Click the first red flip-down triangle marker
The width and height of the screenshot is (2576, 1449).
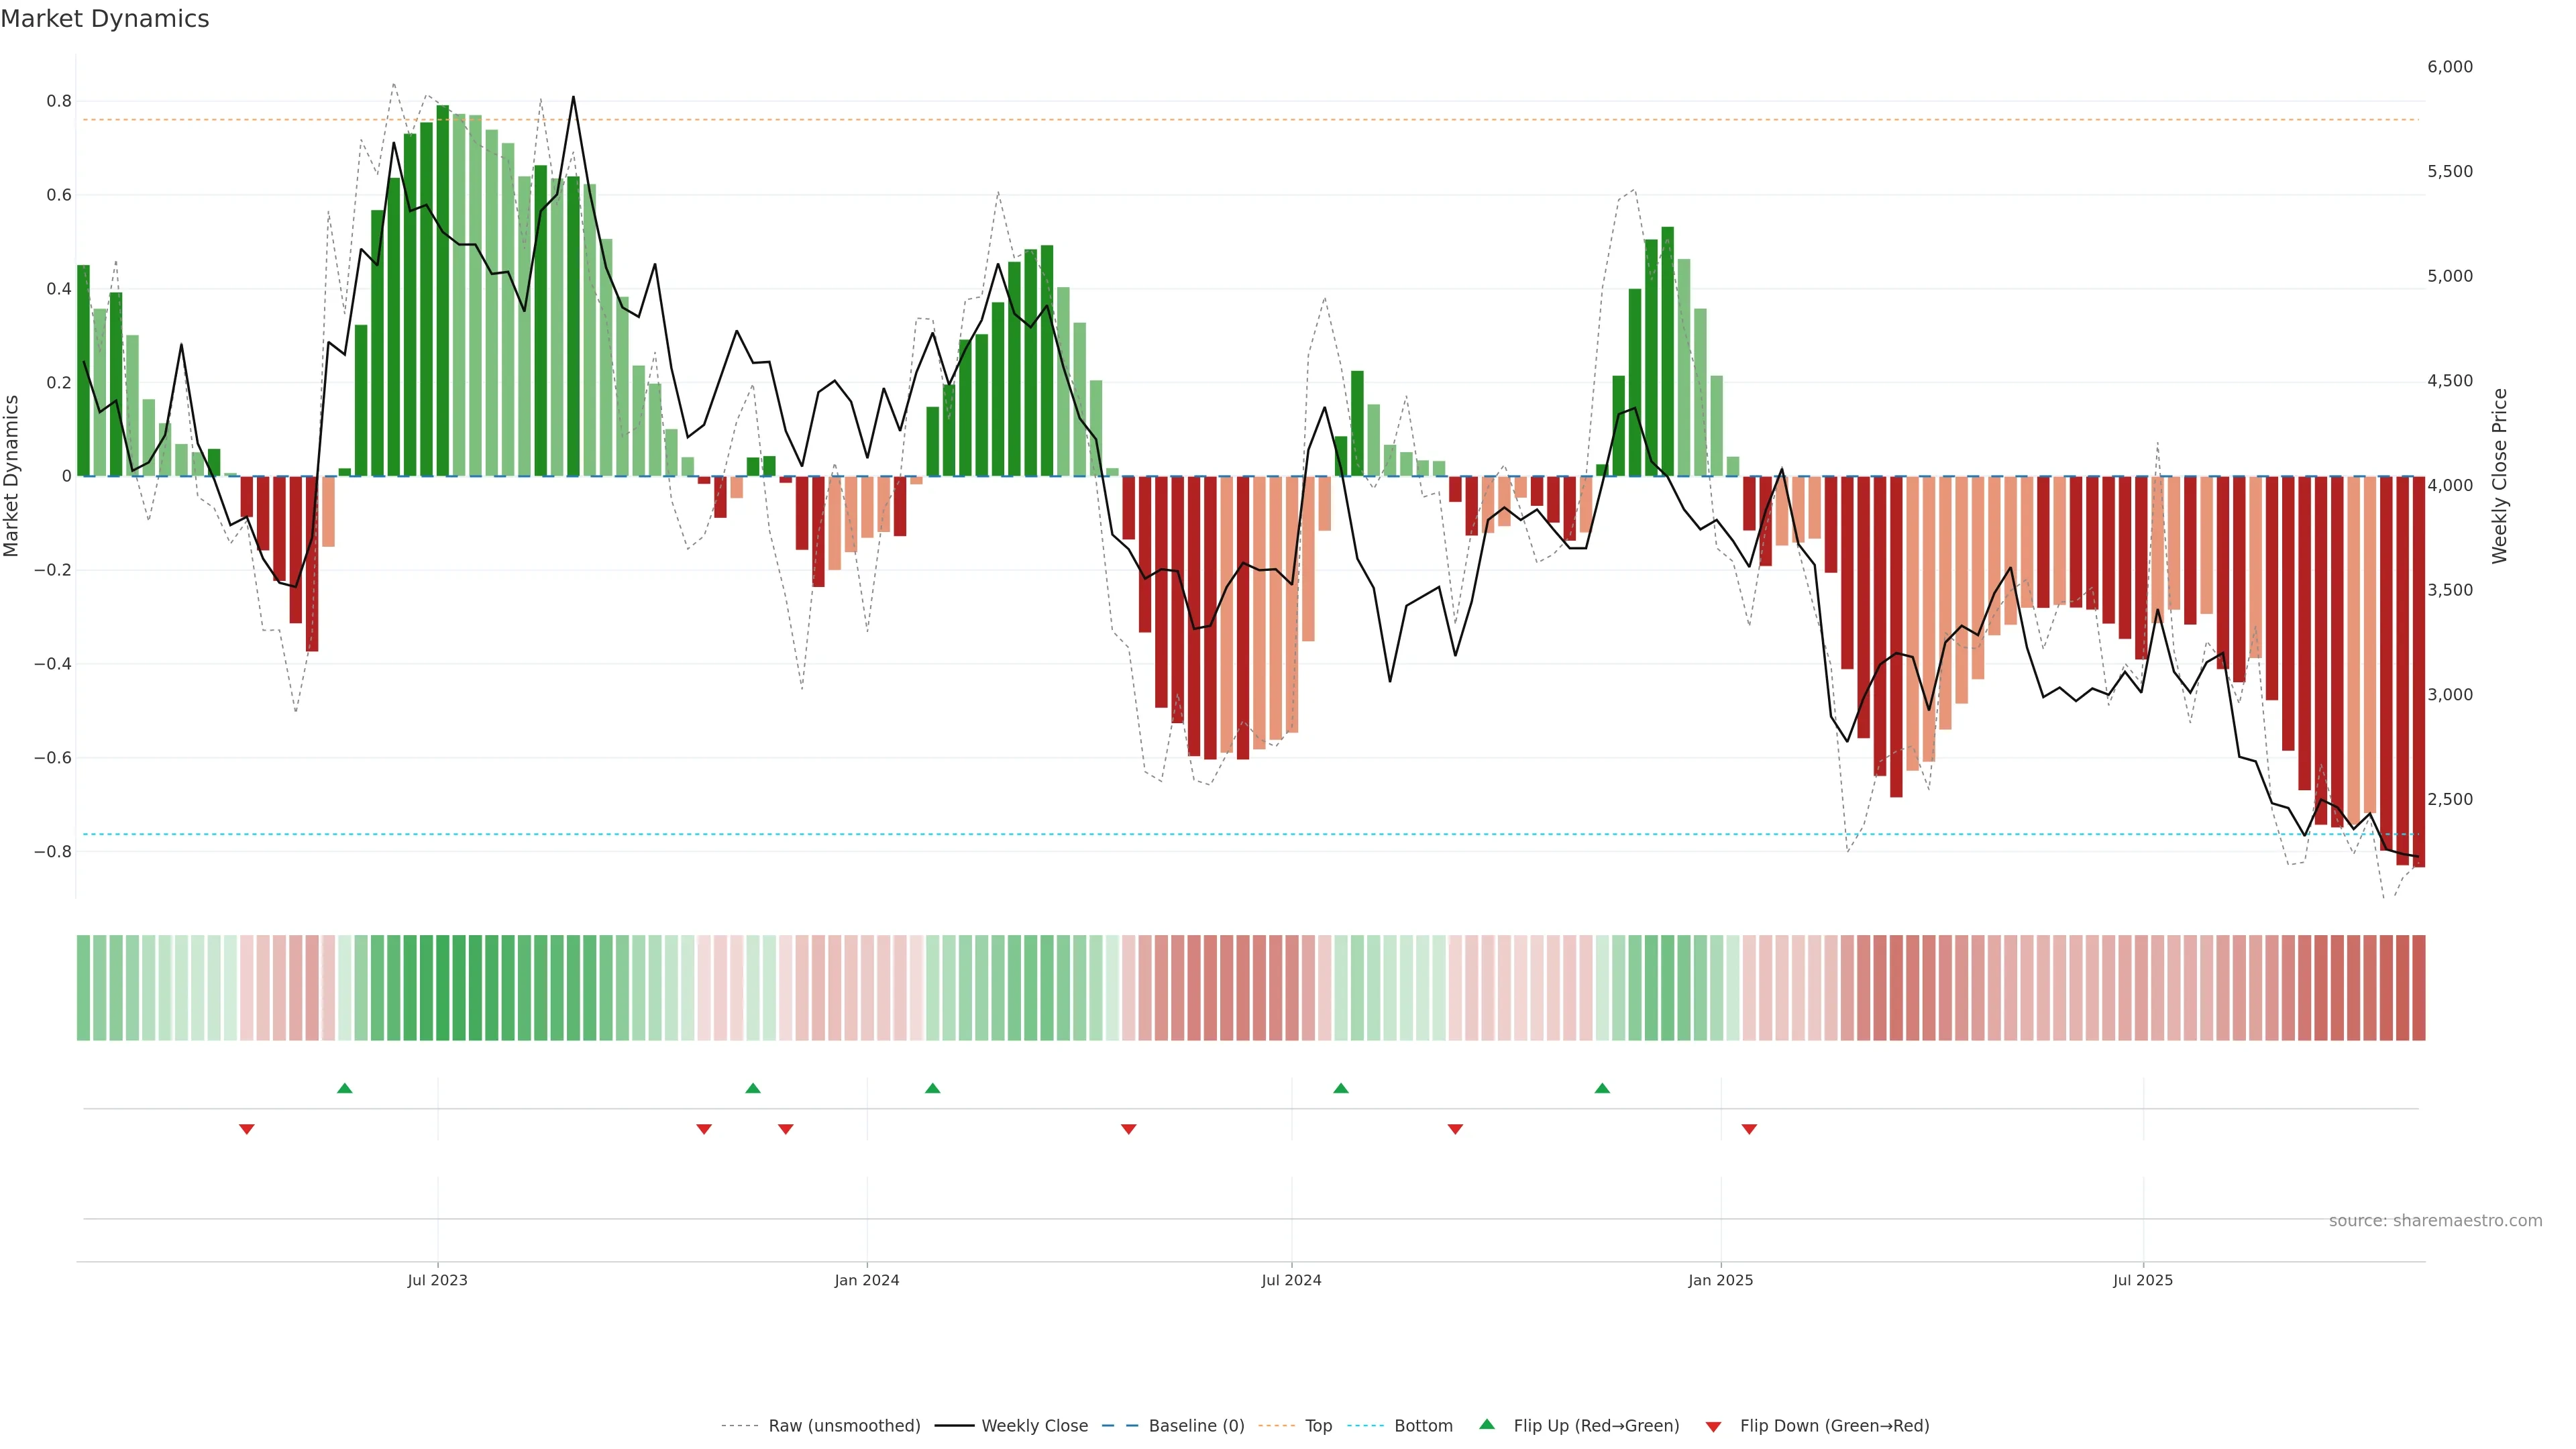247,1129
